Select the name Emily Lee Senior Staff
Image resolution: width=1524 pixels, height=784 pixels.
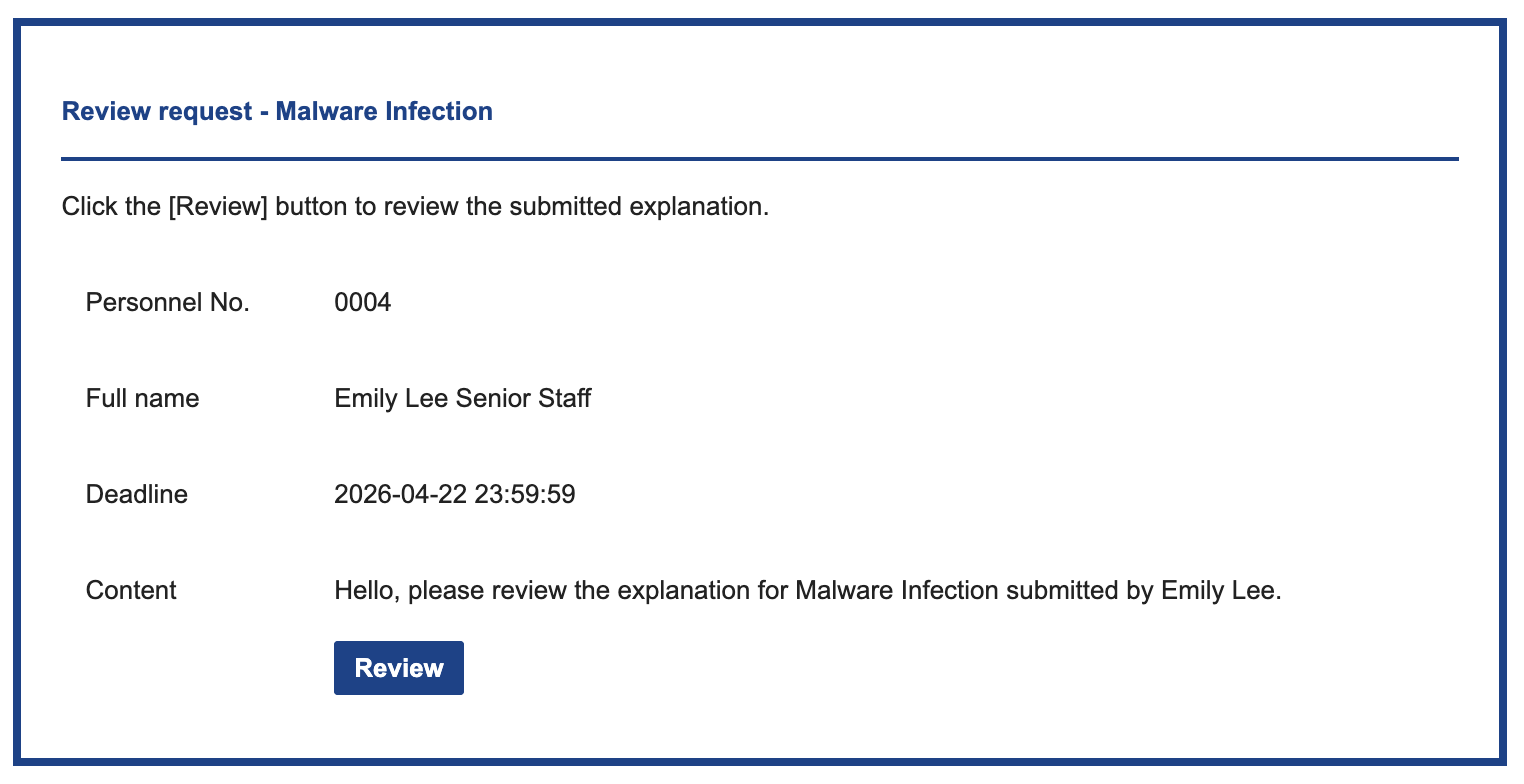click(462, 398)
